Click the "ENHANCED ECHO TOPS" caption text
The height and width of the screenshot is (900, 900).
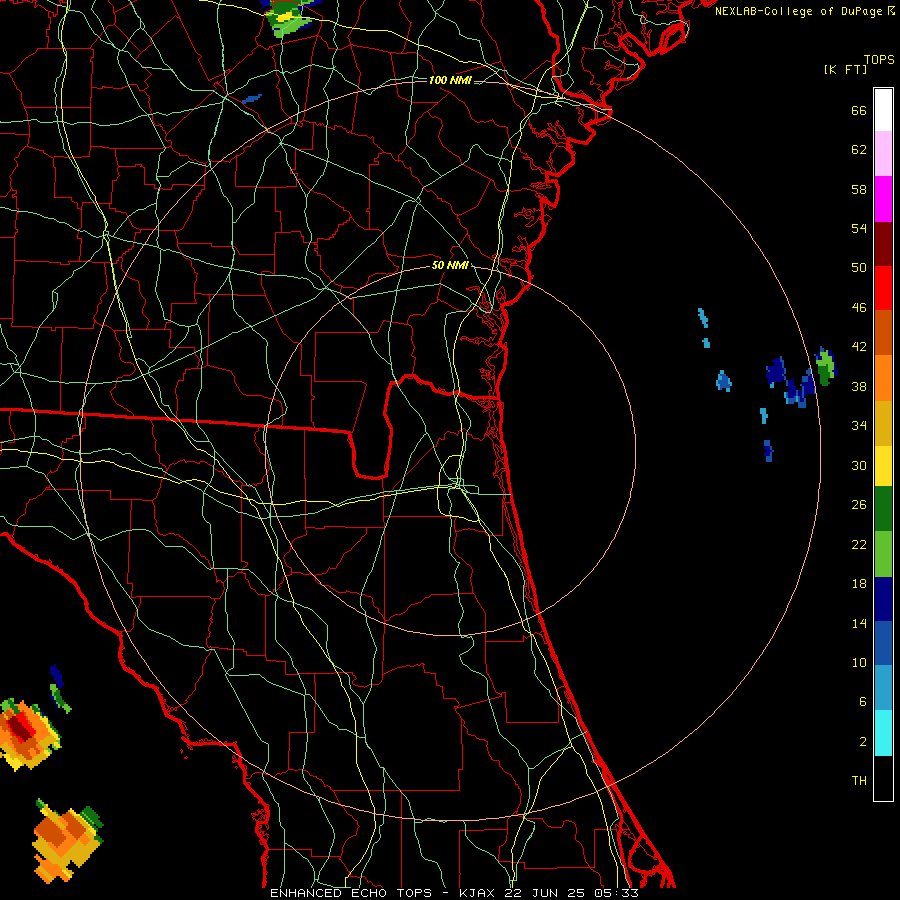tap(351, 893)
